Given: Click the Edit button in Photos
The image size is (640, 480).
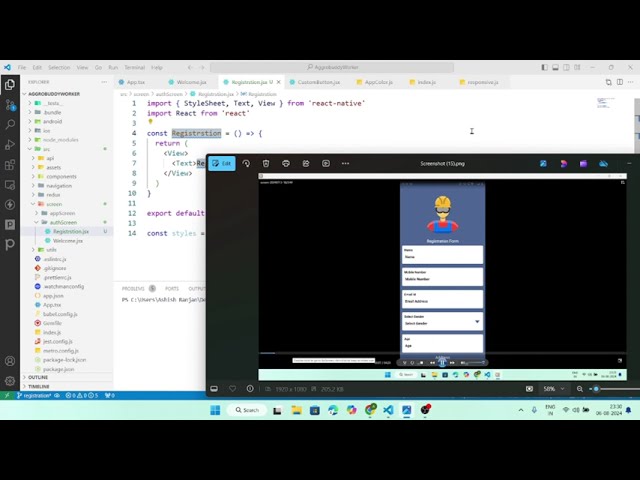Looking at the screenshot, I should (222, 163).
